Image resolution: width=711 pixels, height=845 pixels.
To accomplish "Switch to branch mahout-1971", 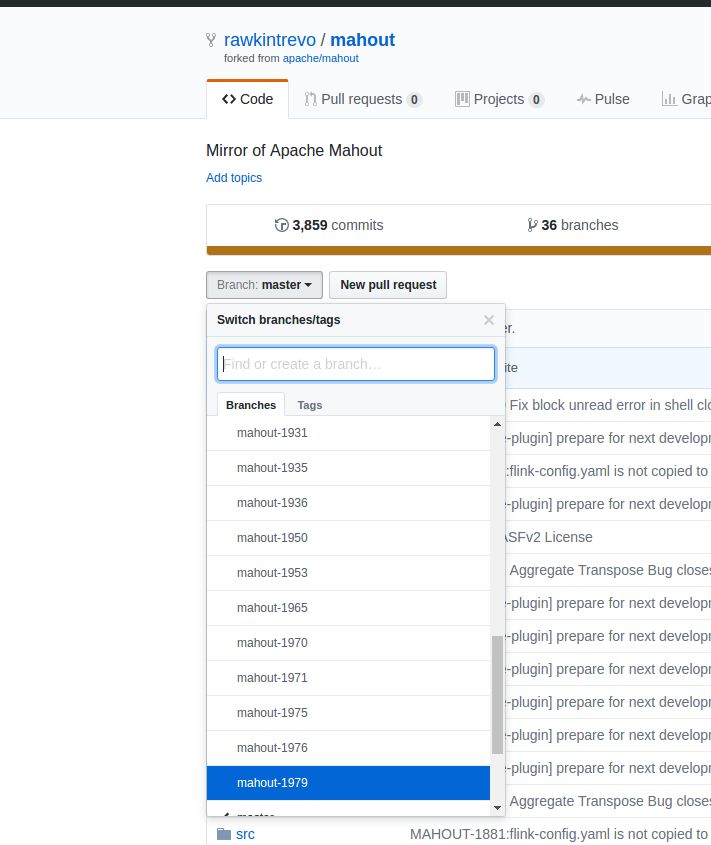I will [x=349, y=678].
